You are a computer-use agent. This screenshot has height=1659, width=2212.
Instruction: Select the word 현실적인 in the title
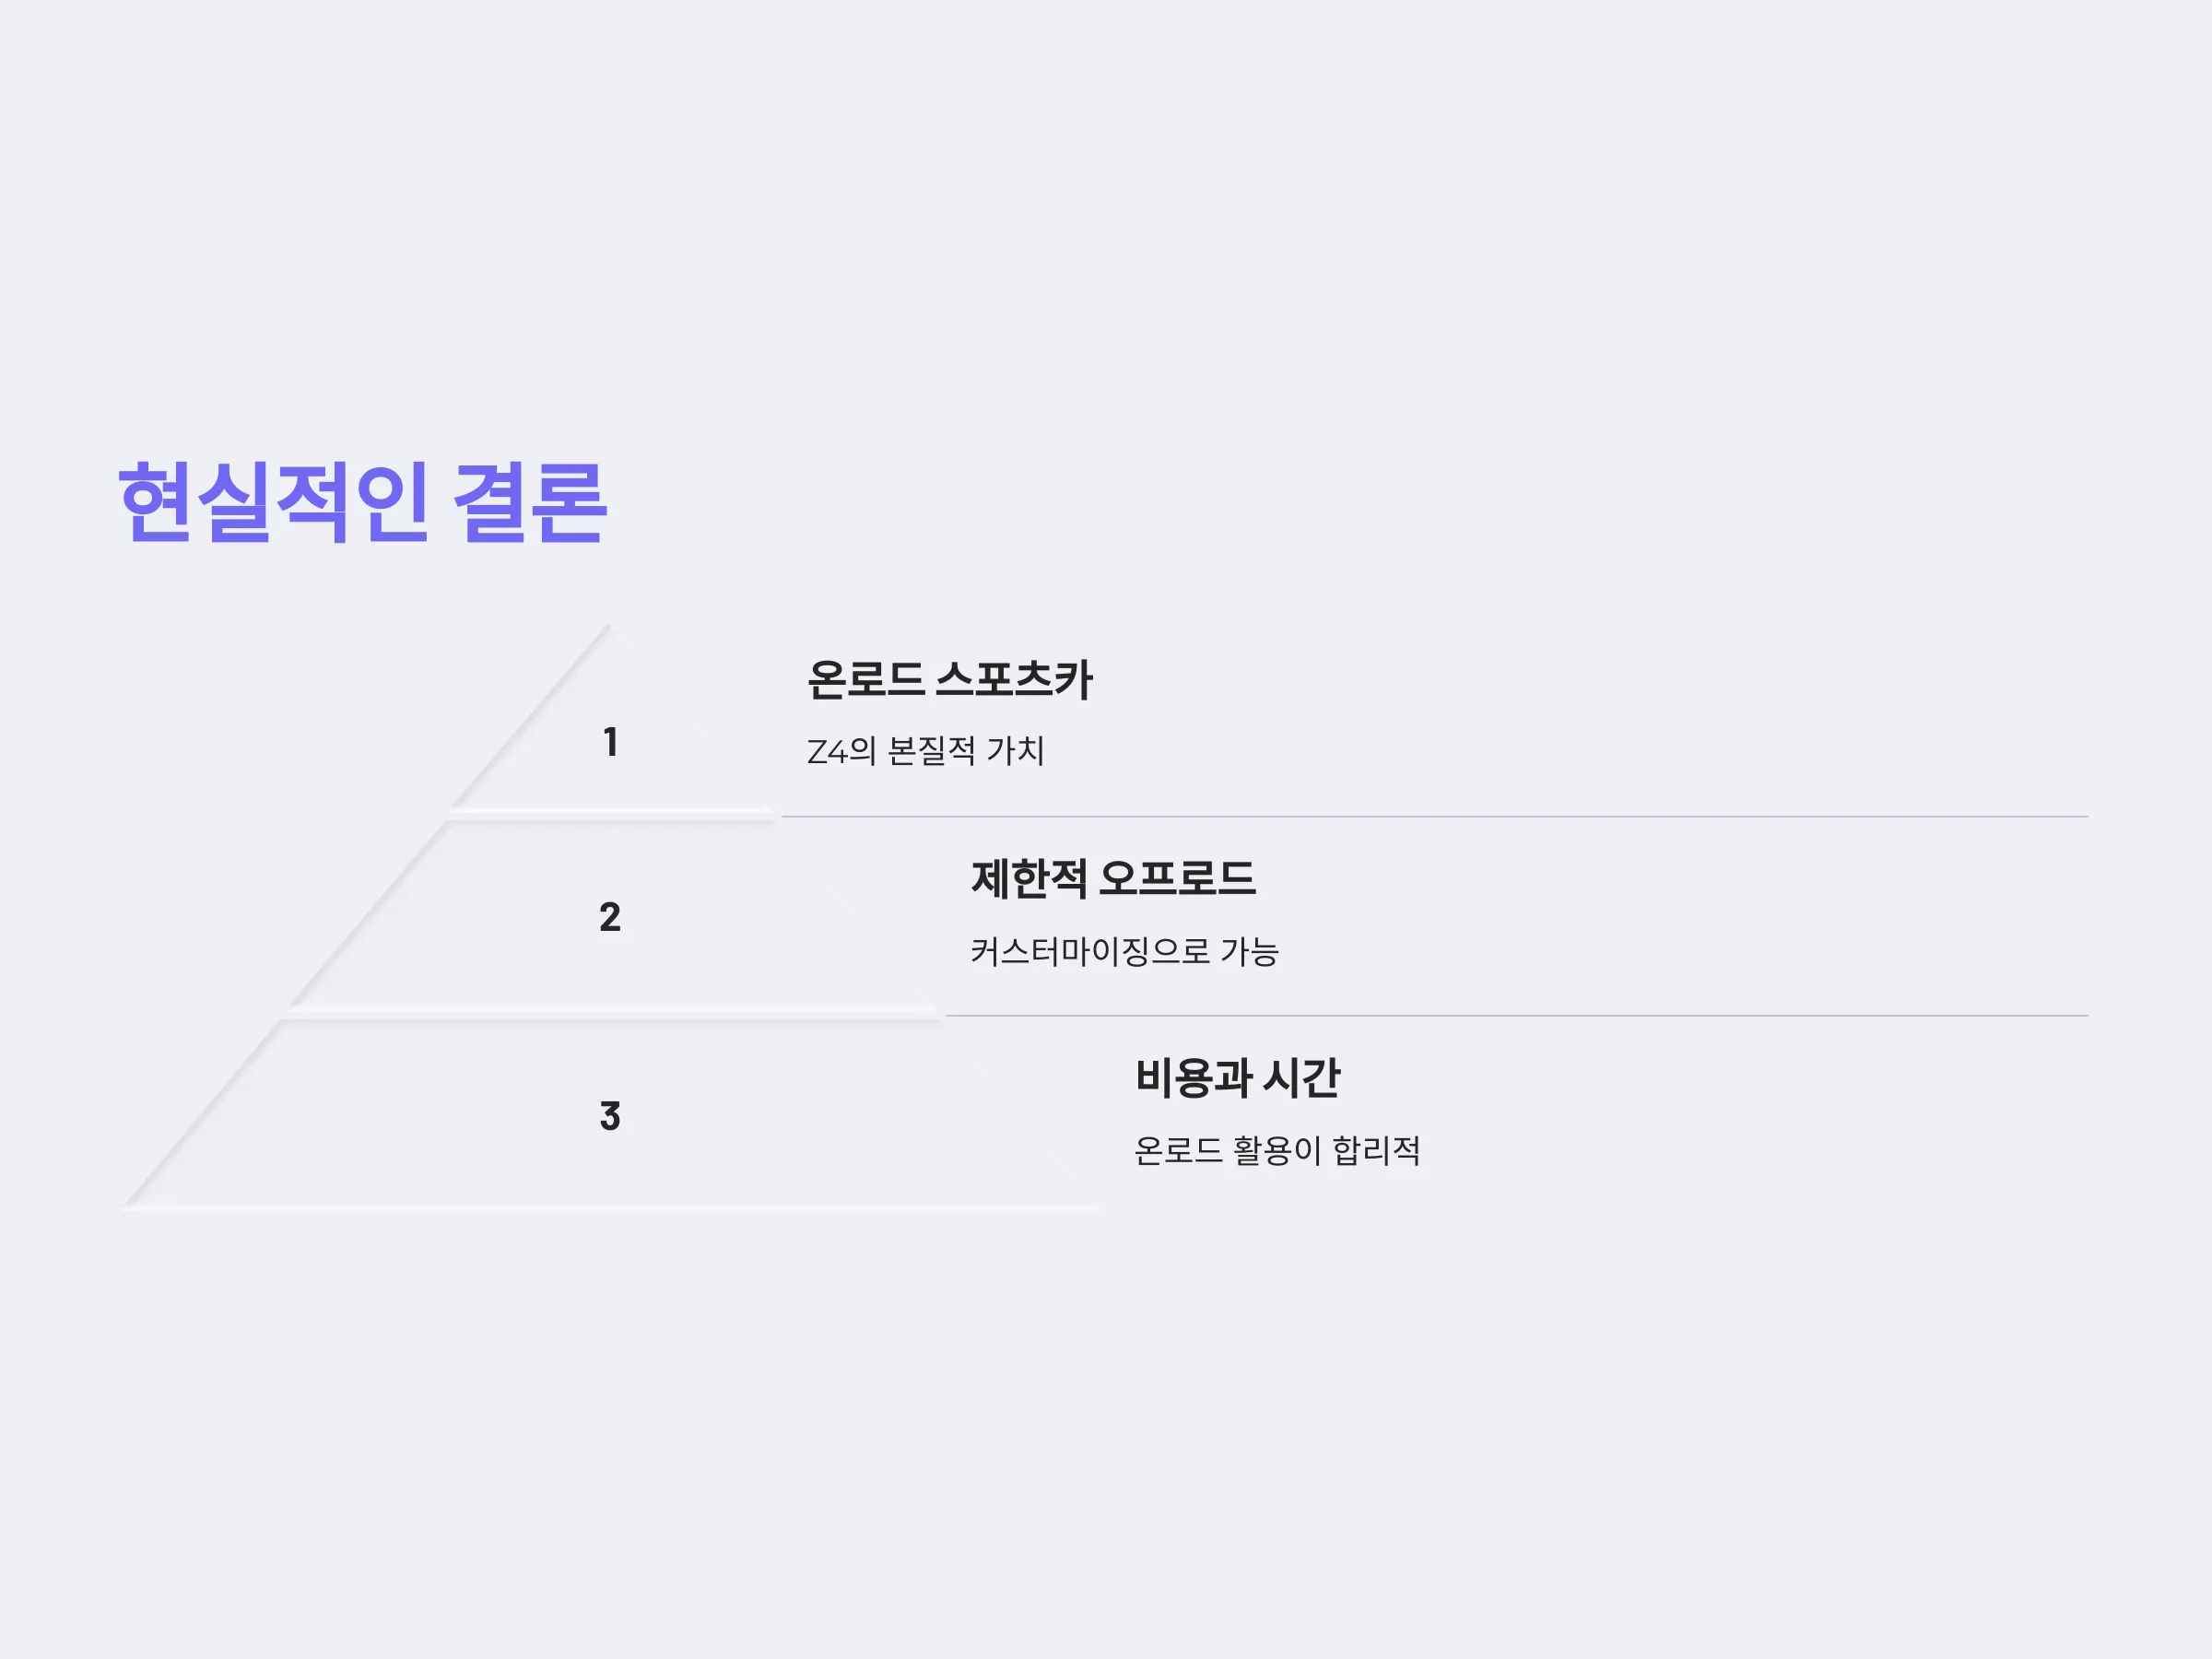tap(274, 503)
